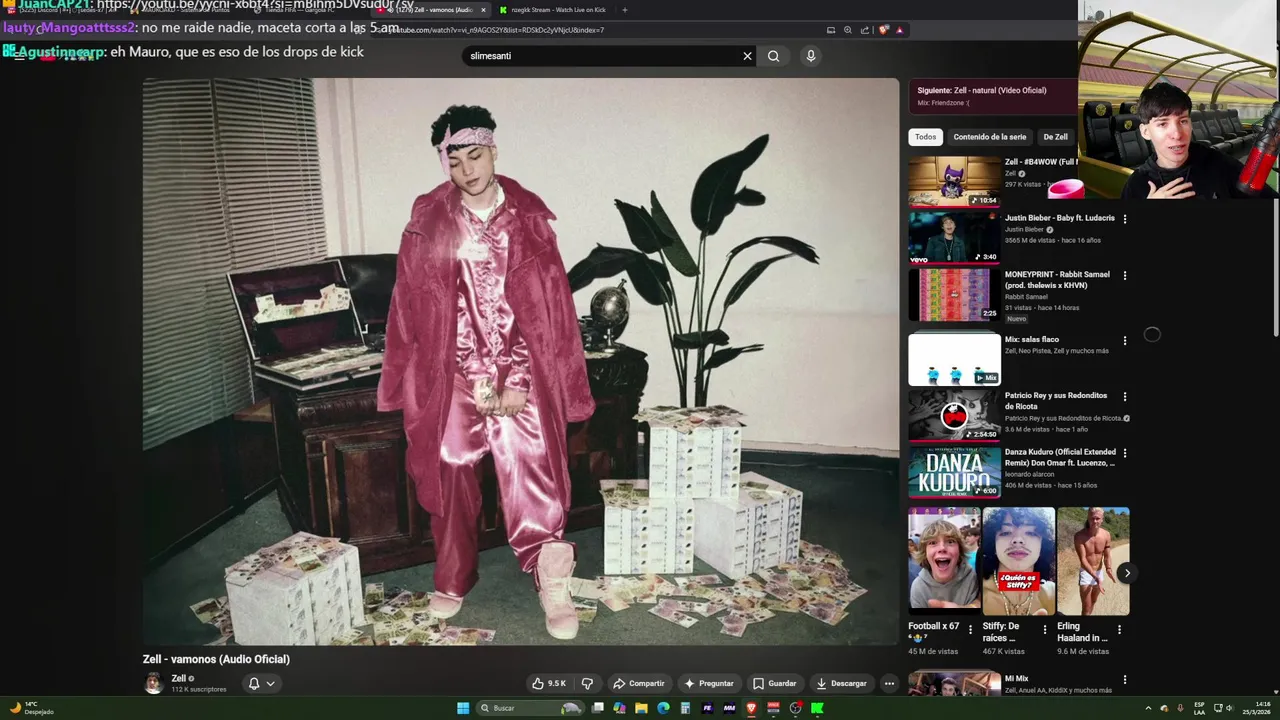Open options menu for Danza Kuduro video
This screenshot has width=1280, height=720.
pyautogui.click(x=1125, y=452)
